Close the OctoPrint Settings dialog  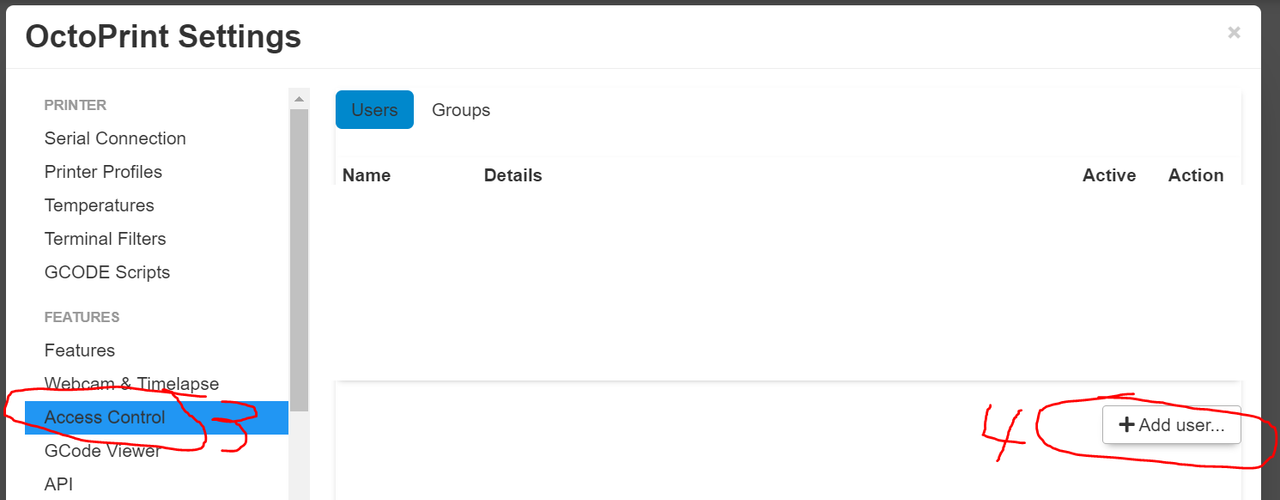tap(1234, 33)
